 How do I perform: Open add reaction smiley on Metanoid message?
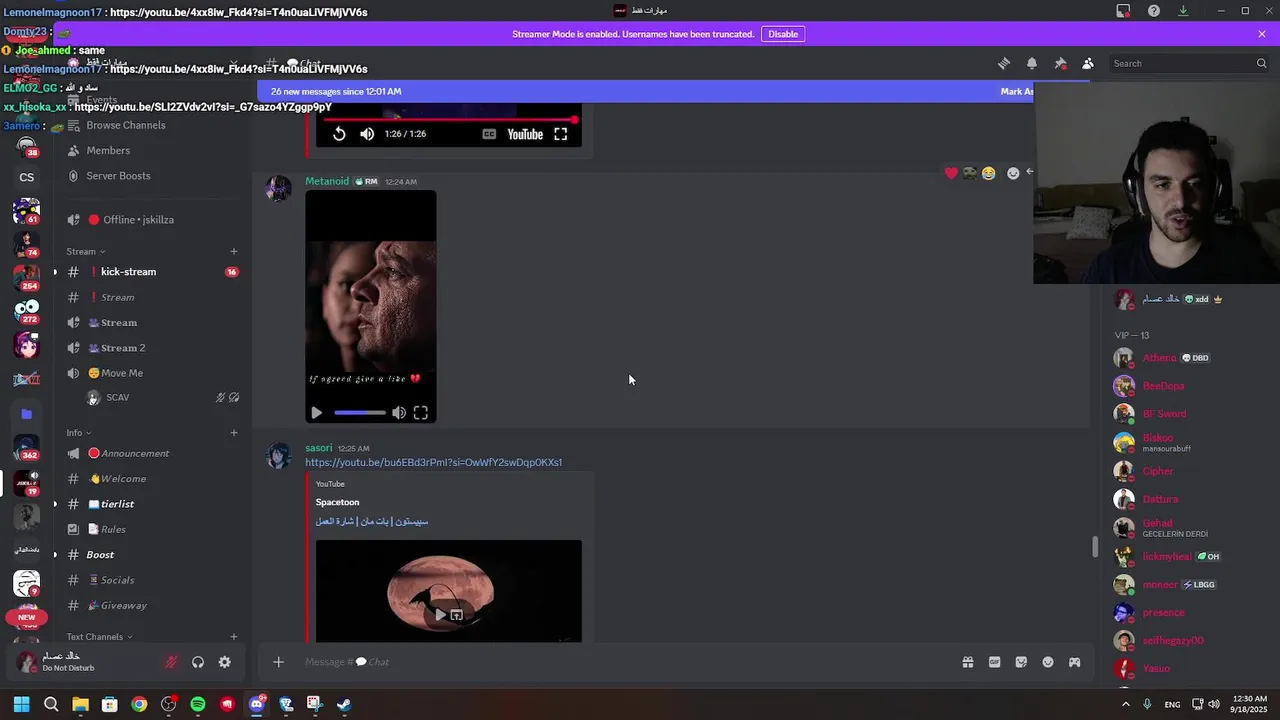coord(1013,173)
